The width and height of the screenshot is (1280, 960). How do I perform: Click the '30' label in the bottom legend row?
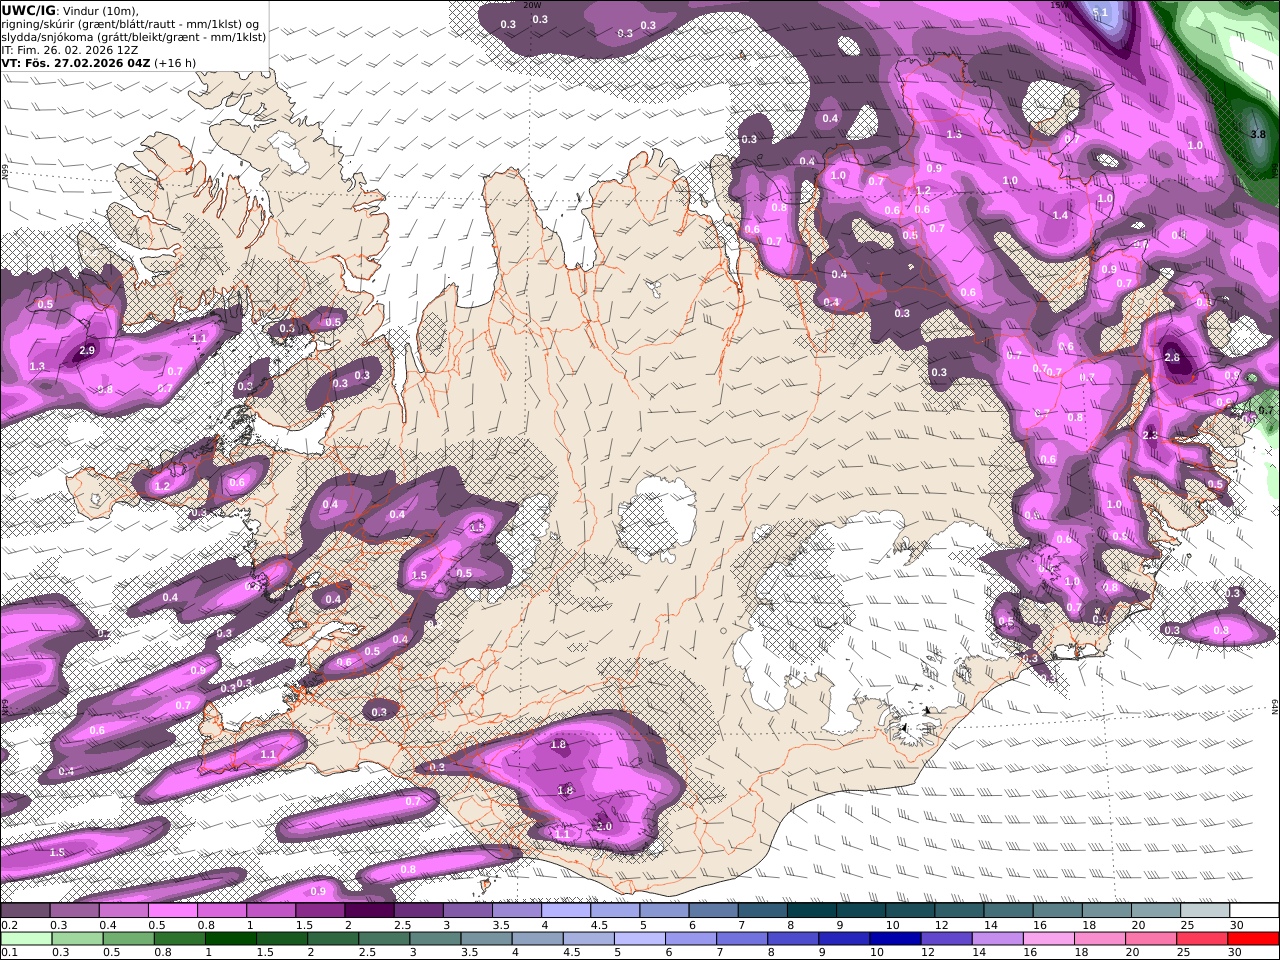(1234, 952)
